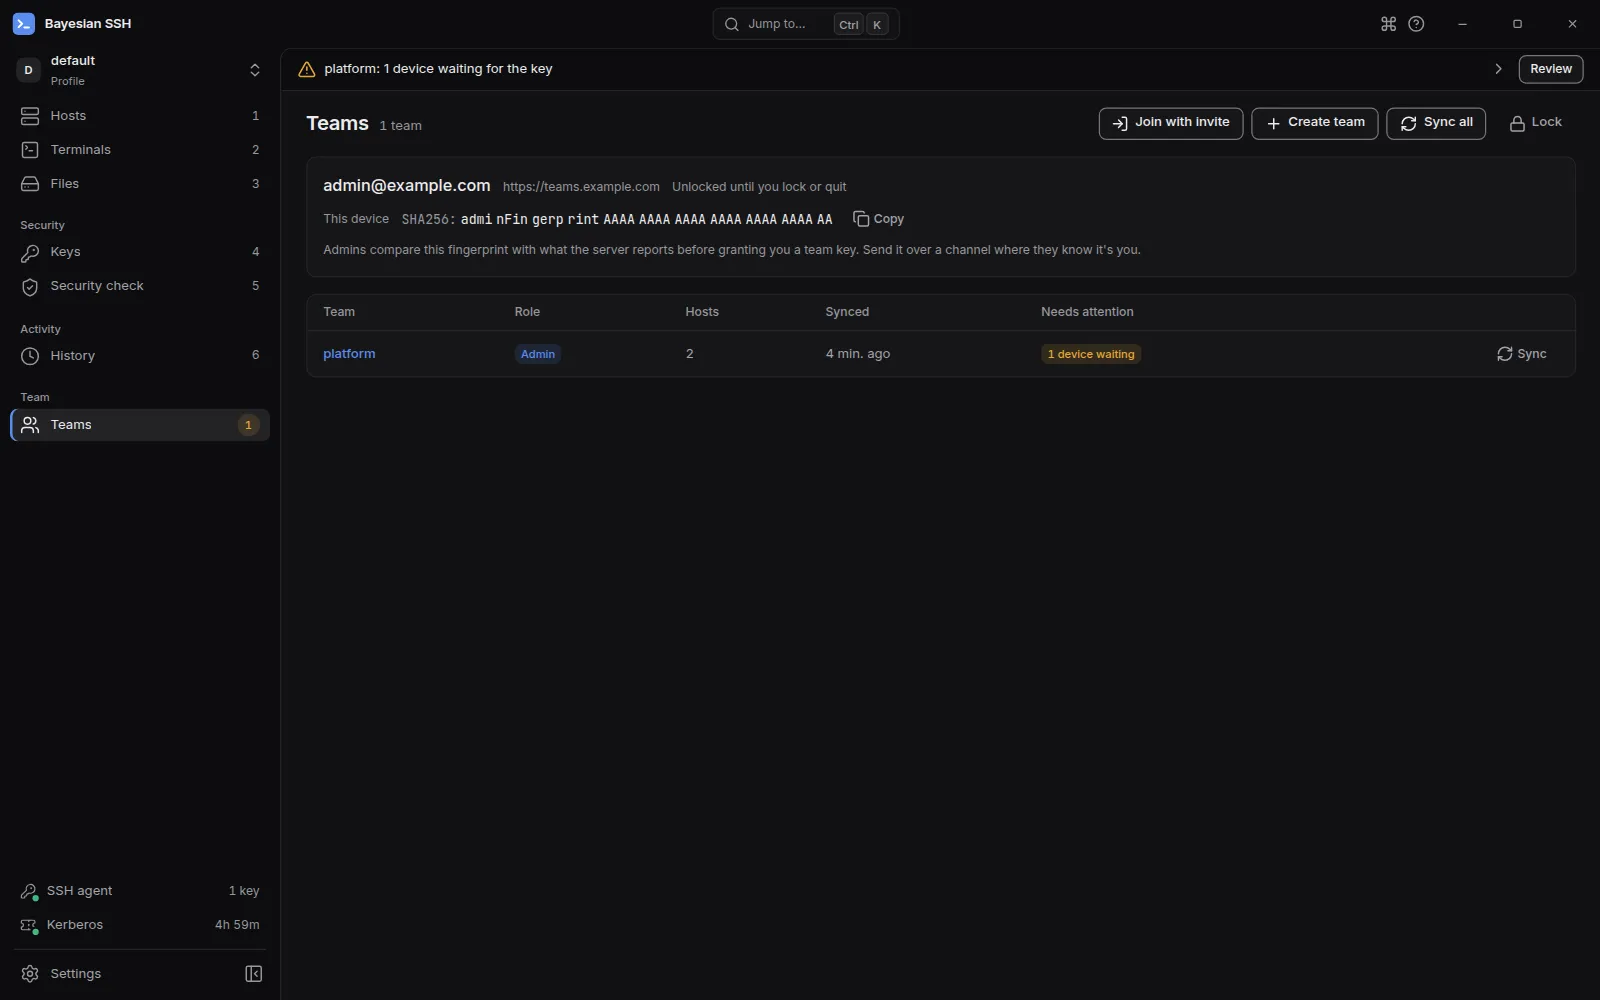The height and width of the screenshot is (1000, 1600).
Task: Join a team with invite
Action: click(x=1171, y=123)
